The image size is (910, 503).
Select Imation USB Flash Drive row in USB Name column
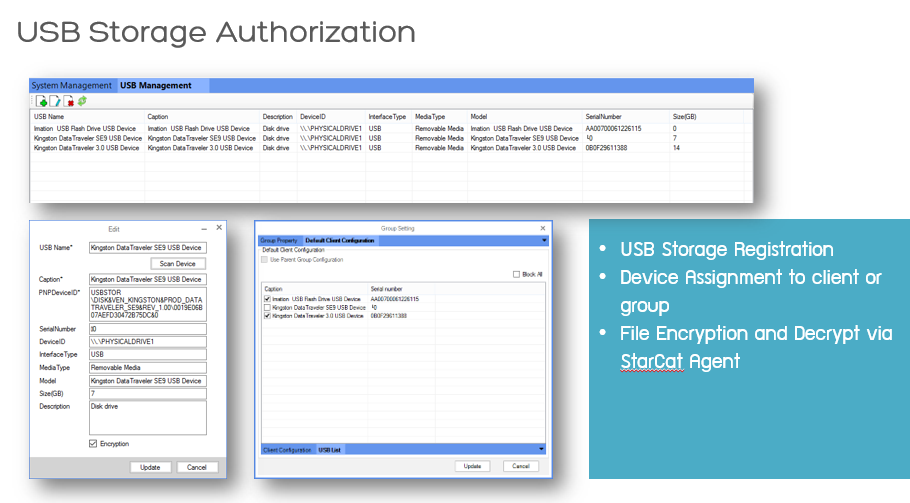click(x=85, y=129)
